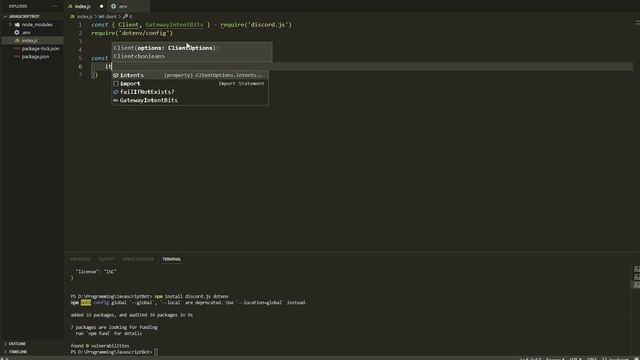Click Client on code line 1
This screenshot has width=640, height=360.
pyautogui.click(x=128, y=24)
